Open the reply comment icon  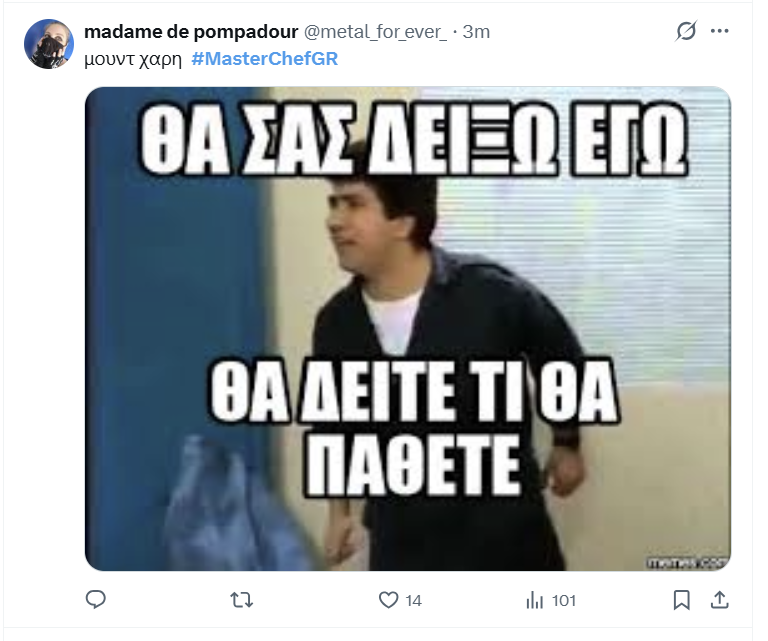(96, 599)
